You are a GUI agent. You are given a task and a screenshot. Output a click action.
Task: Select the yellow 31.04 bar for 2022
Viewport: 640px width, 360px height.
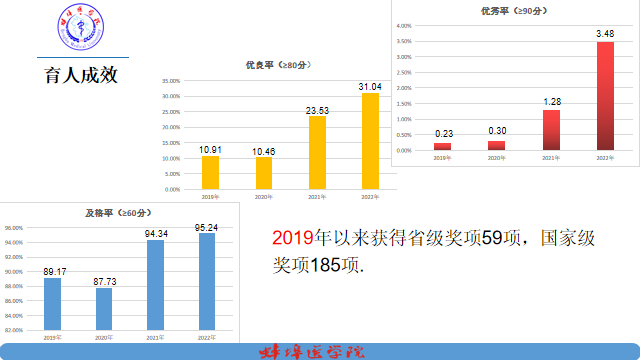pyautogui.click(x=370, y=141)
